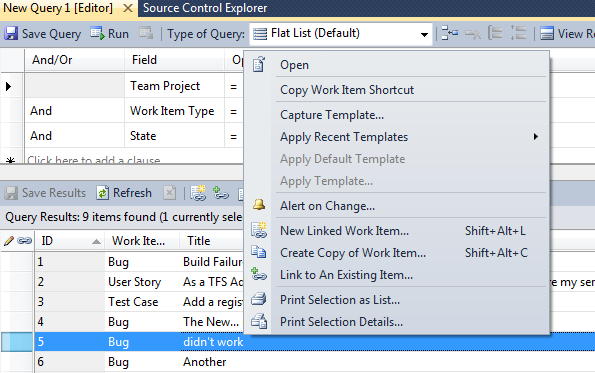595x373 pixels.
Task: Choose Print Selection as List...
Action: click(x=340, y=300)
